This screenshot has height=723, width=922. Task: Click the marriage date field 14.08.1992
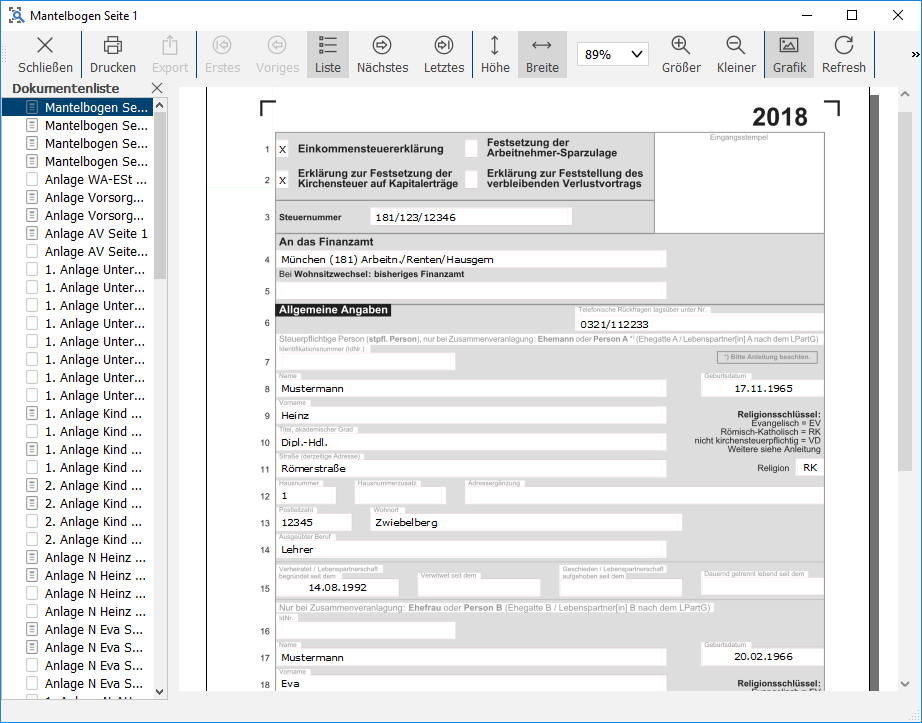point(338,587)
